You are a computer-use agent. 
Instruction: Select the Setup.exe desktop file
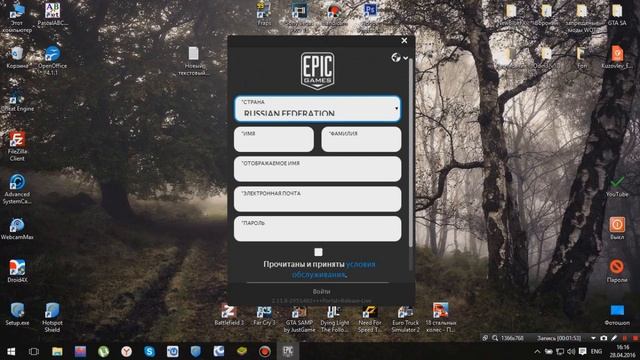(17, 314)
